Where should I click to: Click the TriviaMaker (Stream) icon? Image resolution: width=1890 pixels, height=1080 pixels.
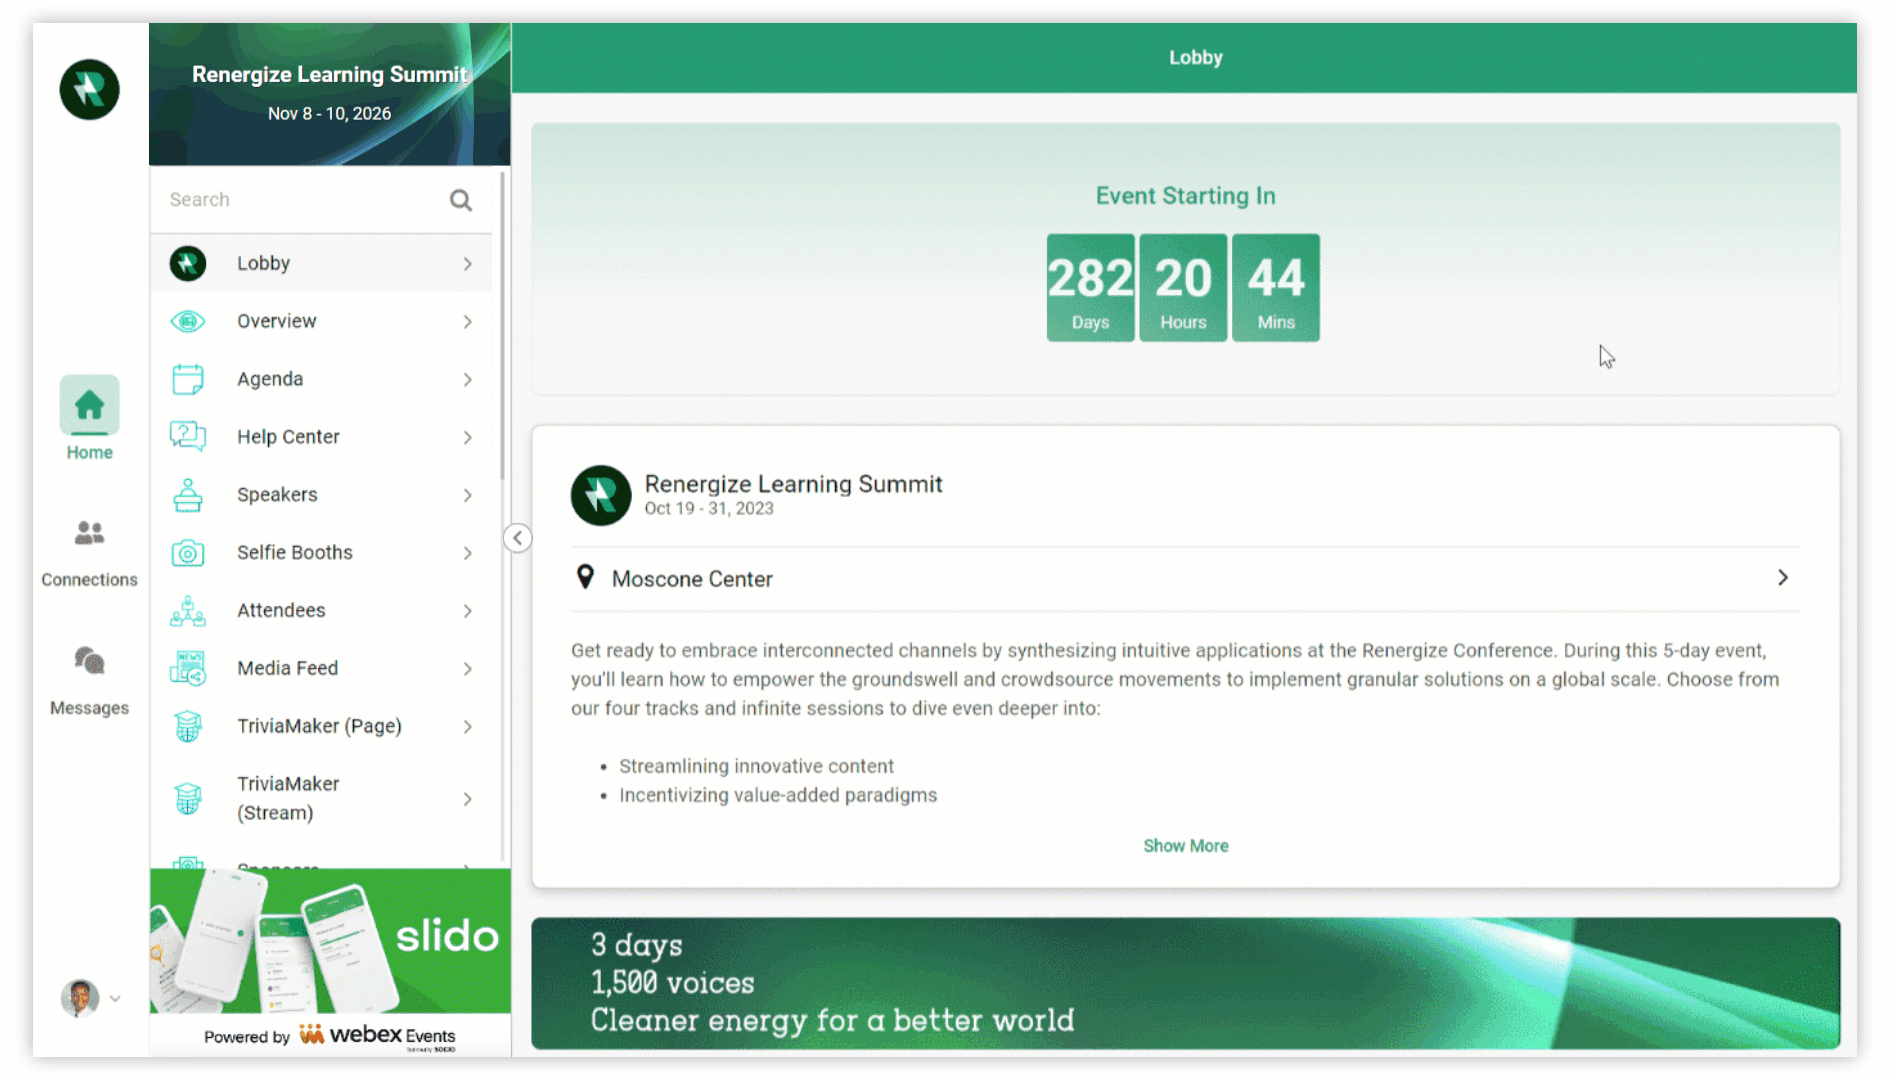(188, 798)
